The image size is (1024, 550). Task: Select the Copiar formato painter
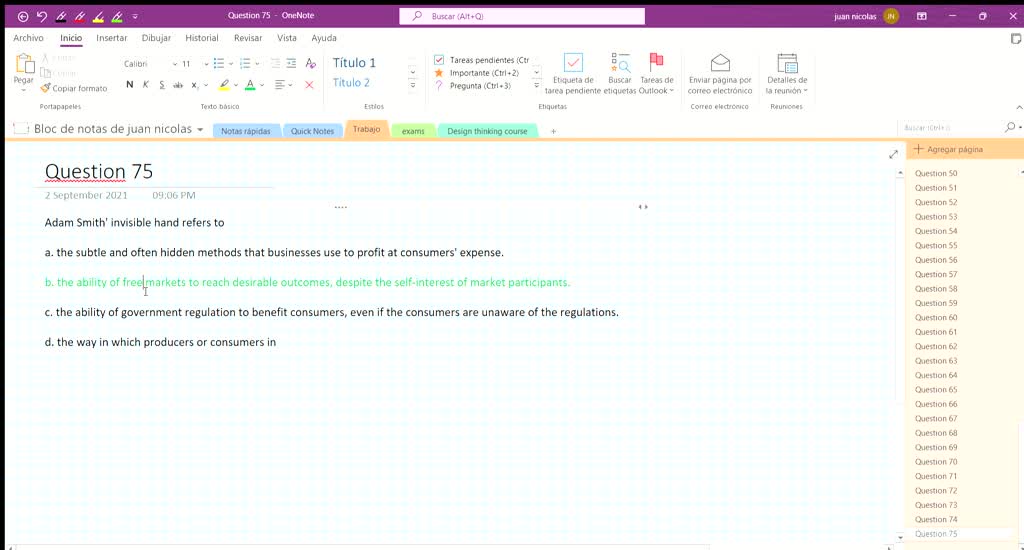73,88
